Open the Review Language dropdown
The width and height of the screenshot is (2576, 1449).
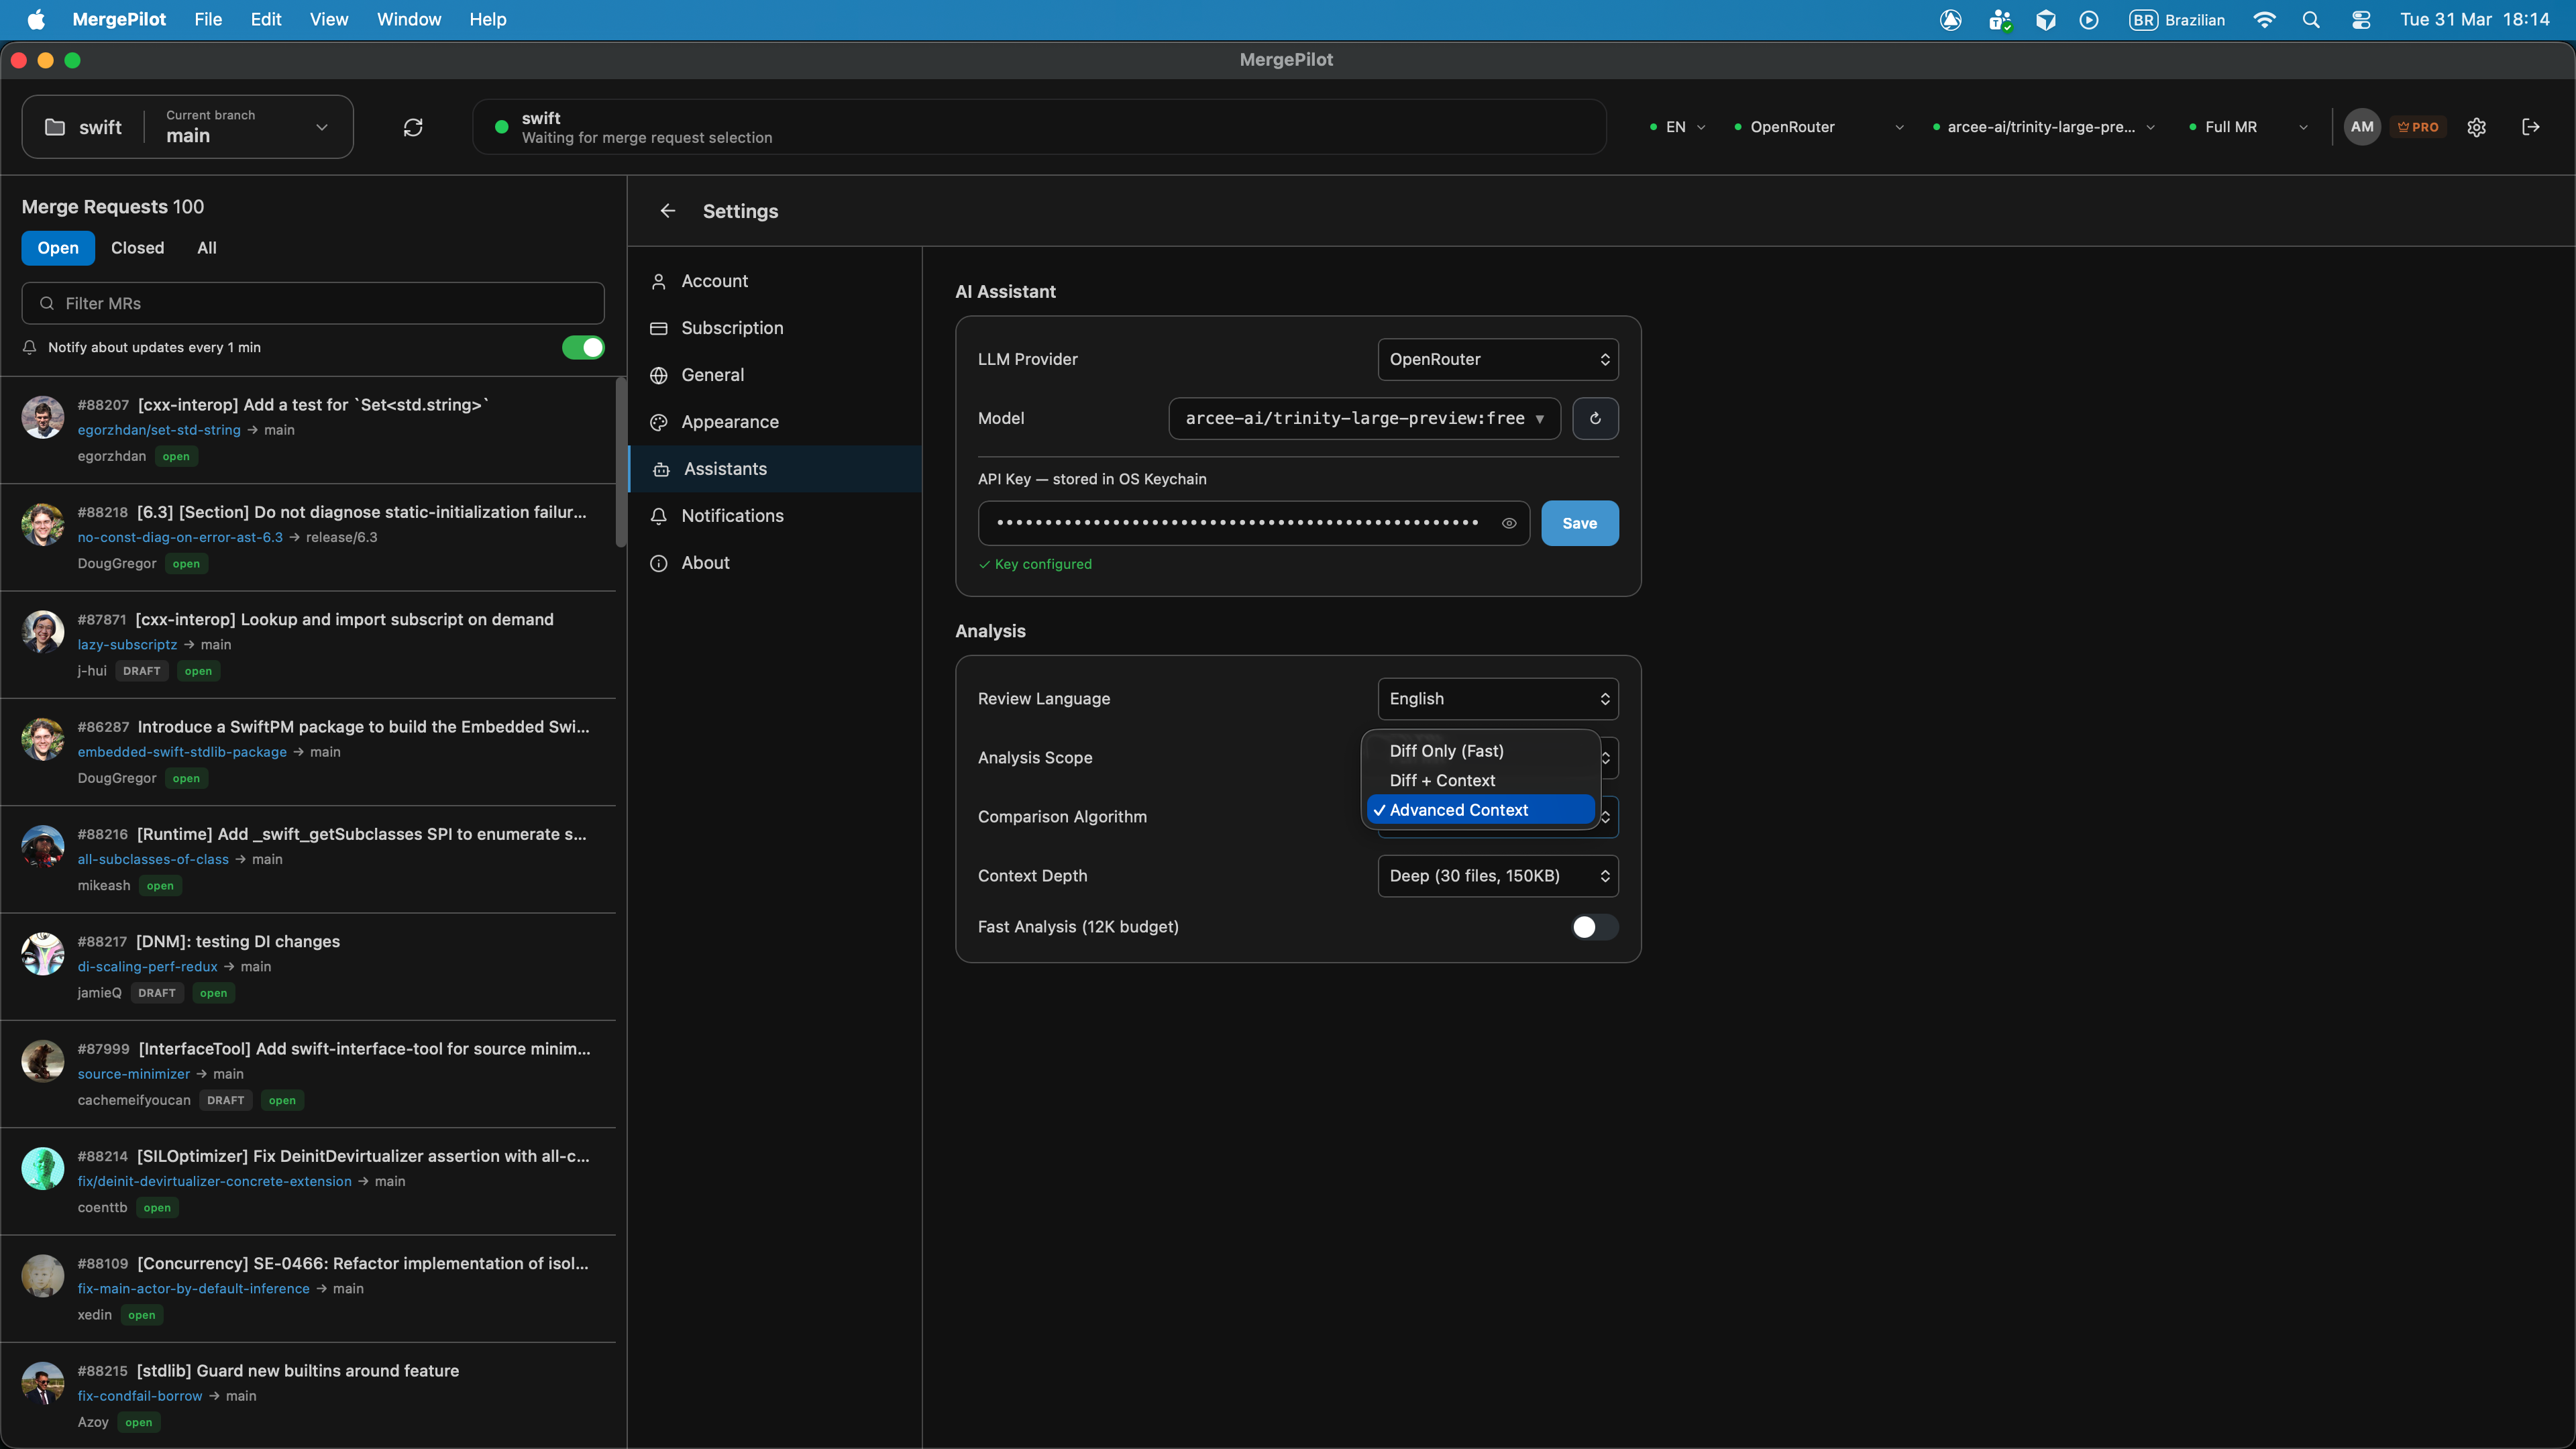point(1496,698)
